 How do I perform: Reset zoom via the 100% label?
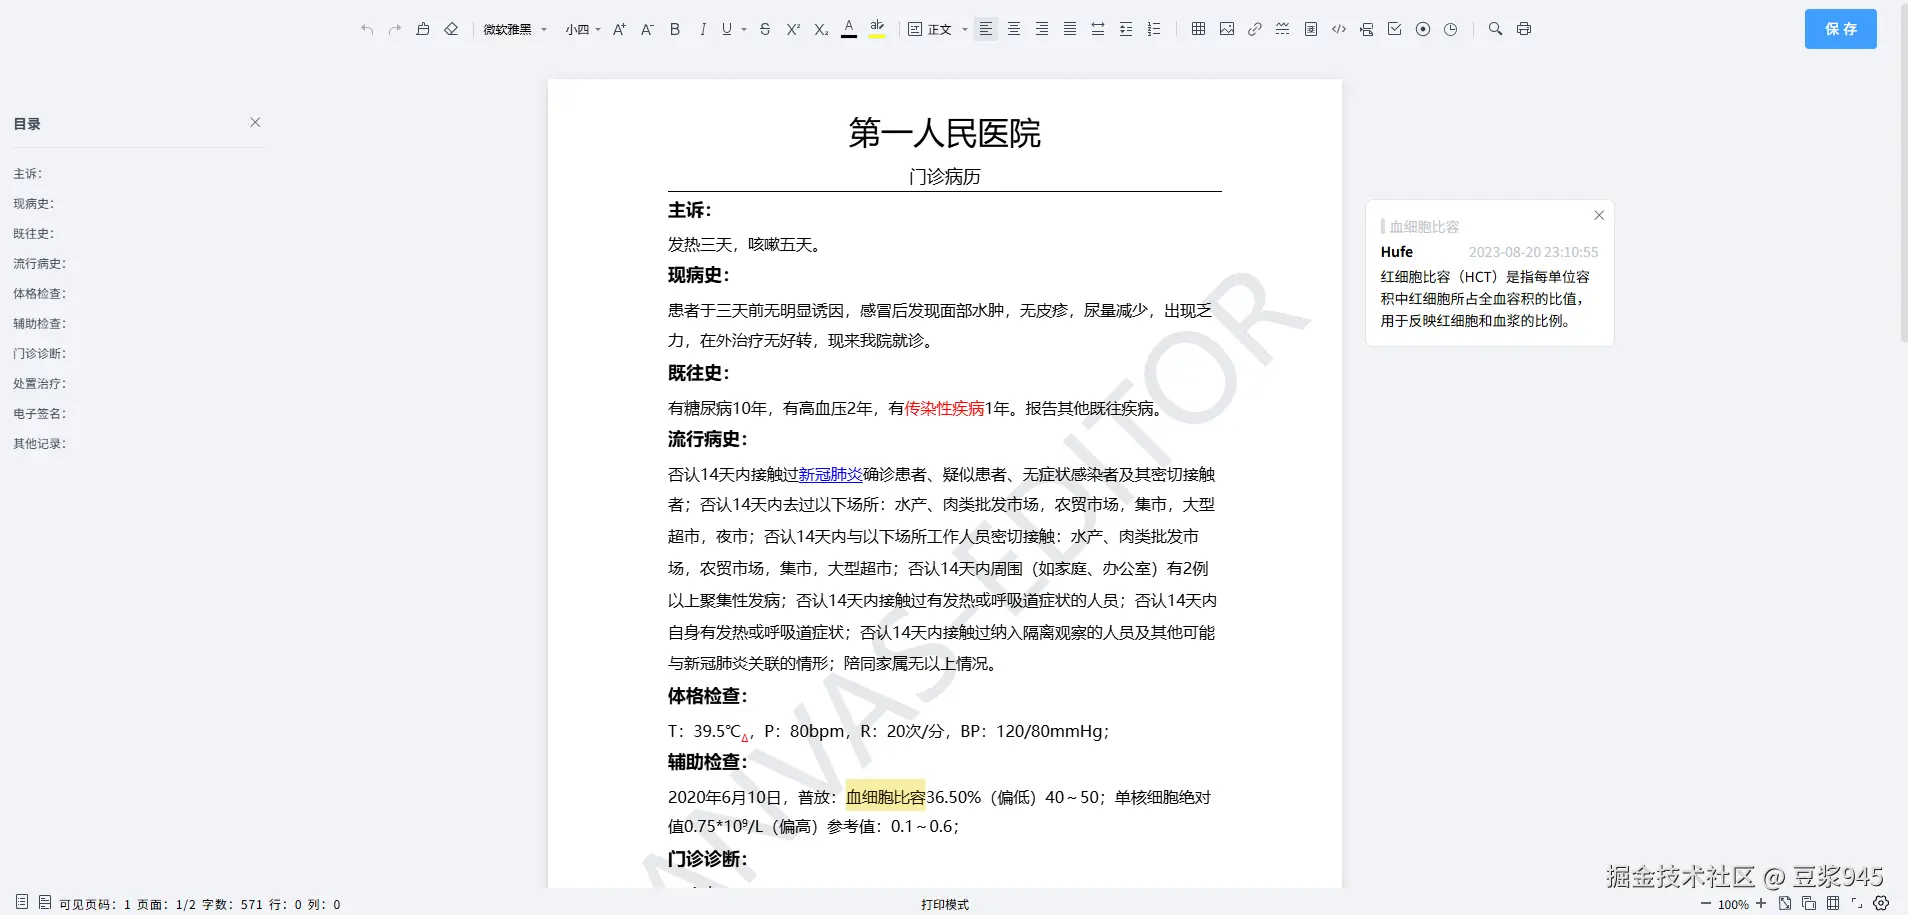(x=1733, y=905)
